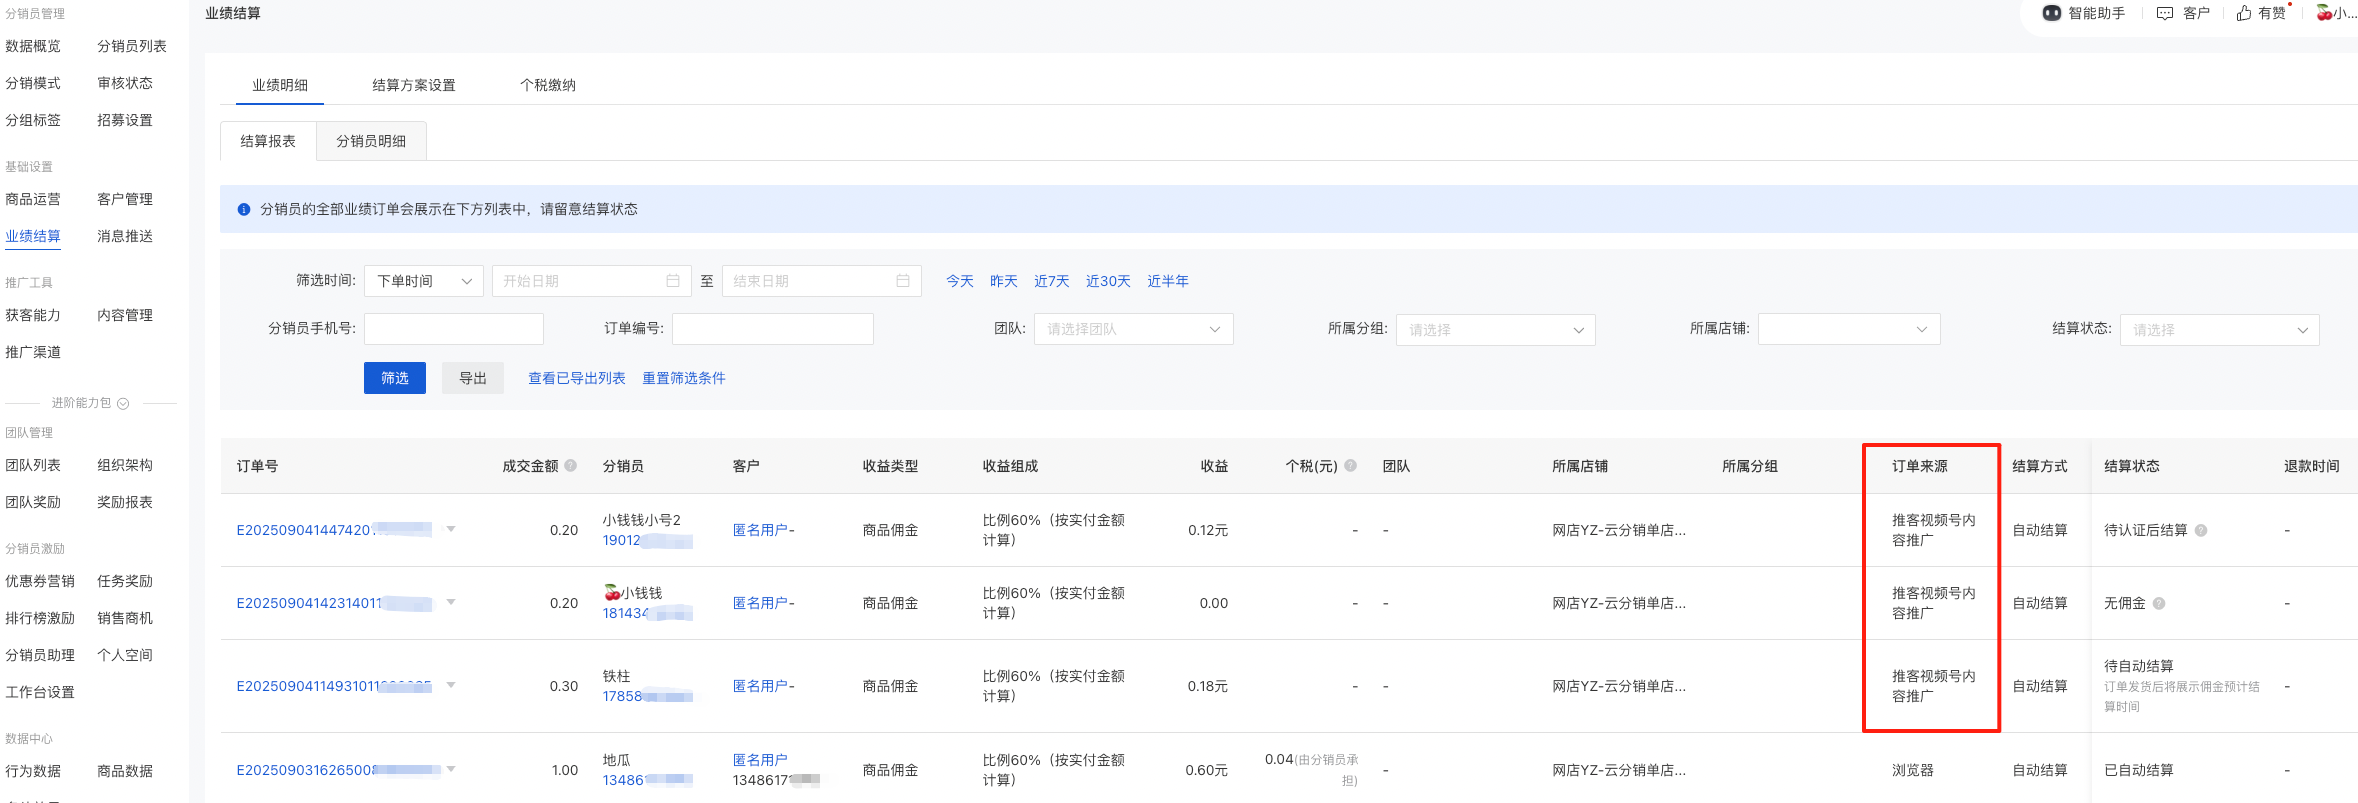The image size is (2358, 803).
Task: Open 分销员列表 in the sidebar
Action: point(132,46)
